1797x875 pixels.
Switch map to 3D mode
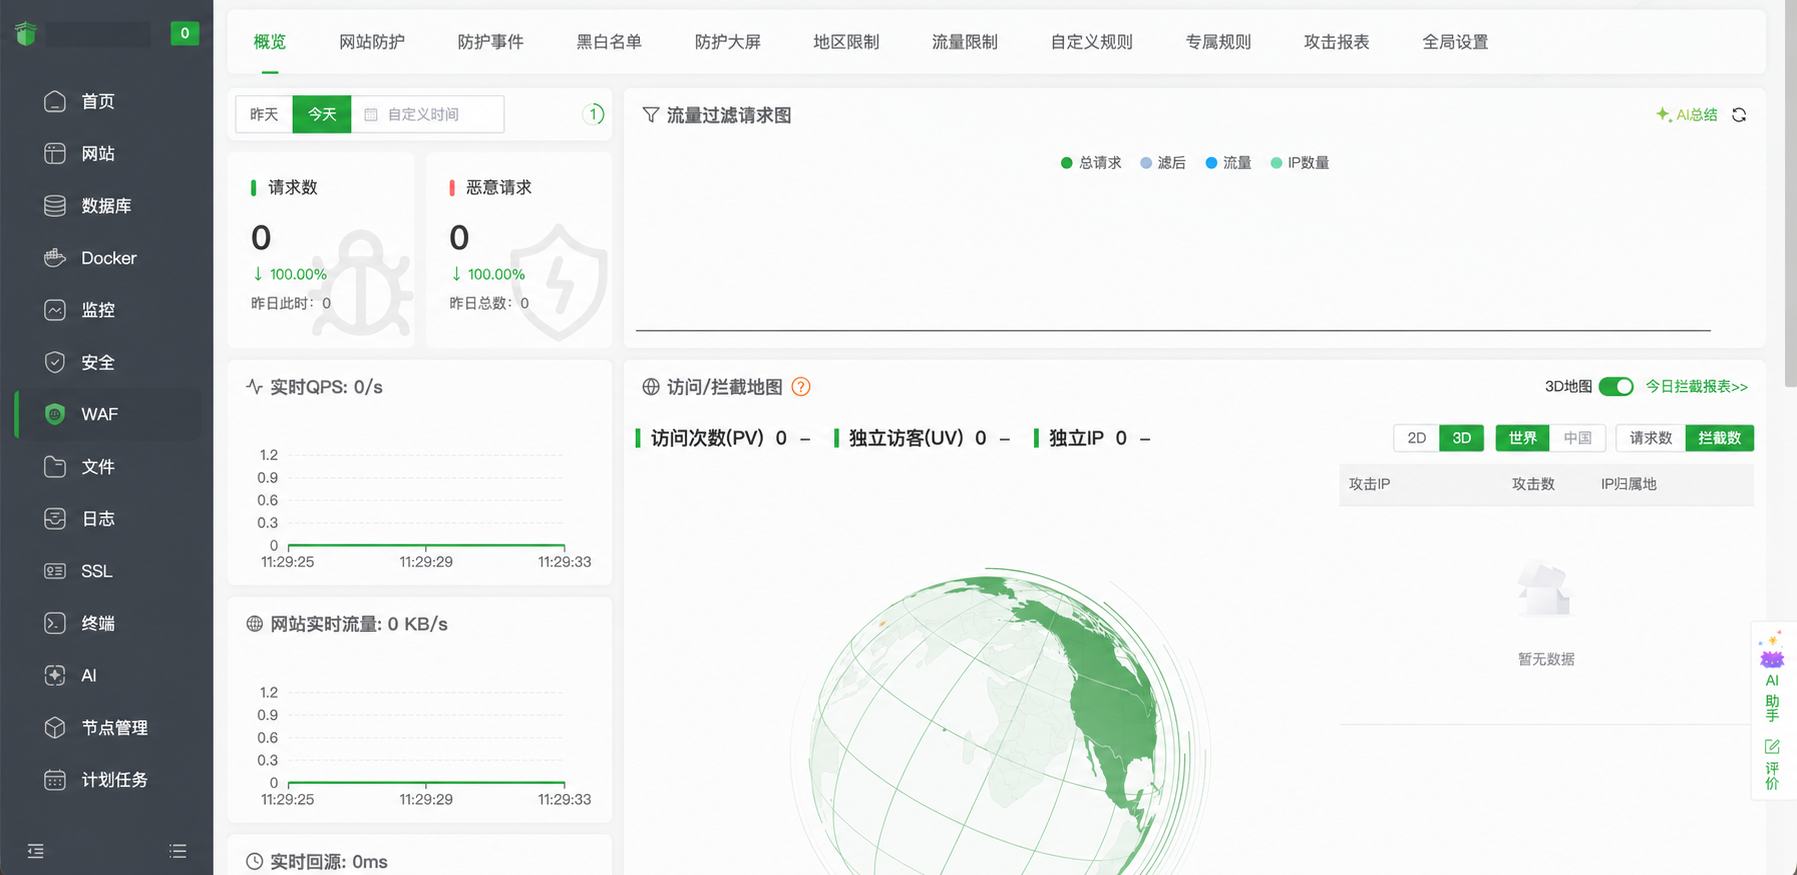[1462, 438]
